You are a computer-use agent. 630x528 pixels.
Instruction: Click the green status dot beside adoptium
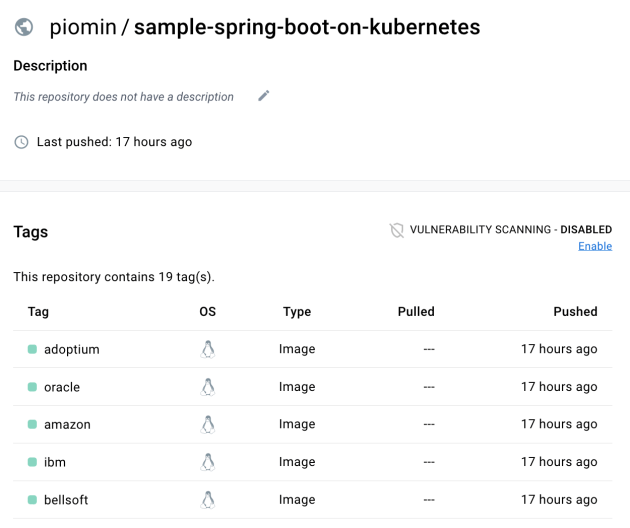point(32,349)
